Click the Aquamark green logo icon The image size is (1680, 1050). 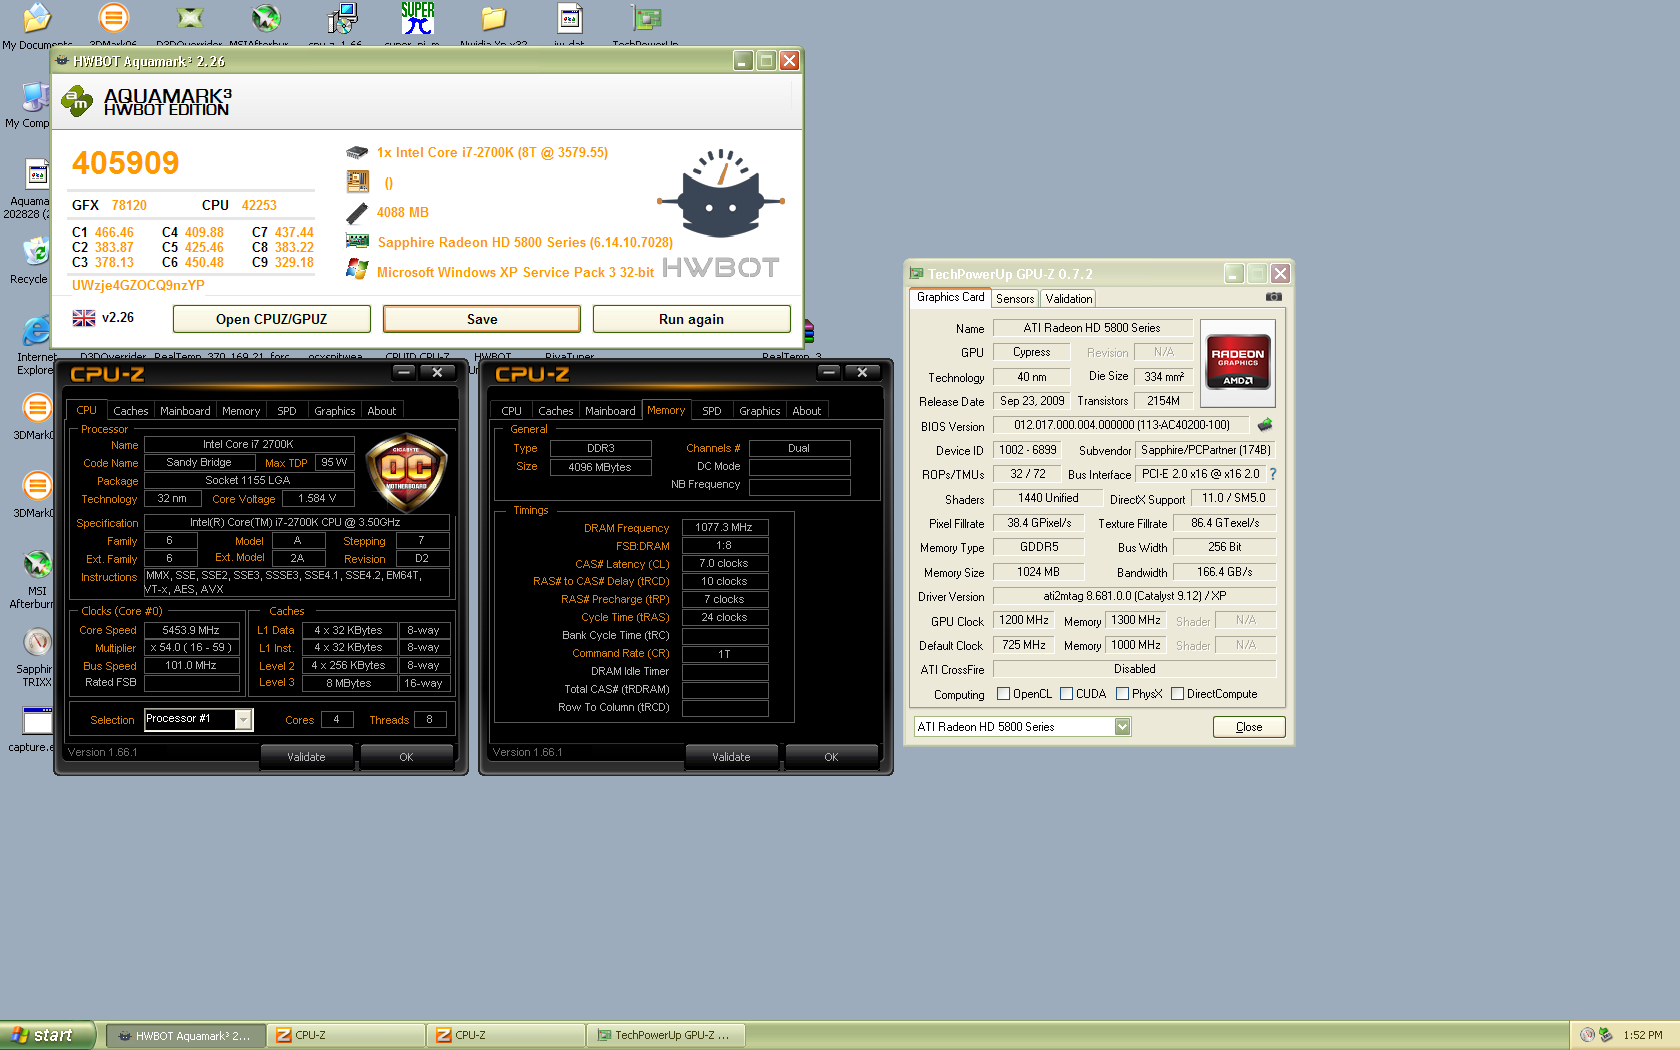pyautogui.click(x=77, y=101)
